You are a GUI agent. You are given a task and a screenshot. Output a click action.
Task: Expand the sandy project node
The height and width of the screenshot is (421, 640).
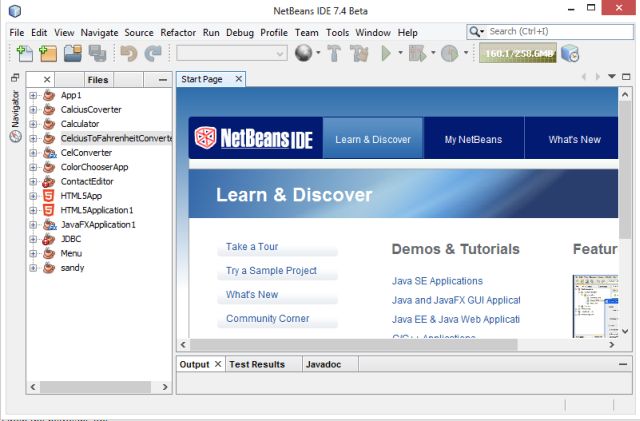33,268
